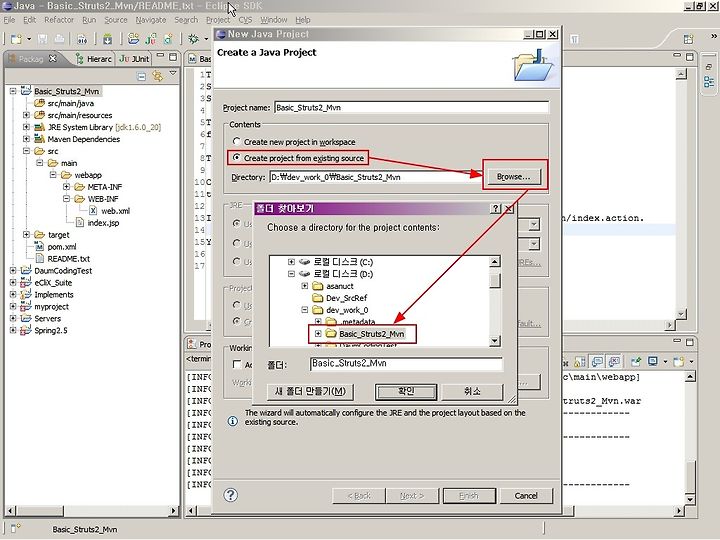Screen dimensions: 720x540
Task: Click the Project name input field
Action: (x=411, y=107)
